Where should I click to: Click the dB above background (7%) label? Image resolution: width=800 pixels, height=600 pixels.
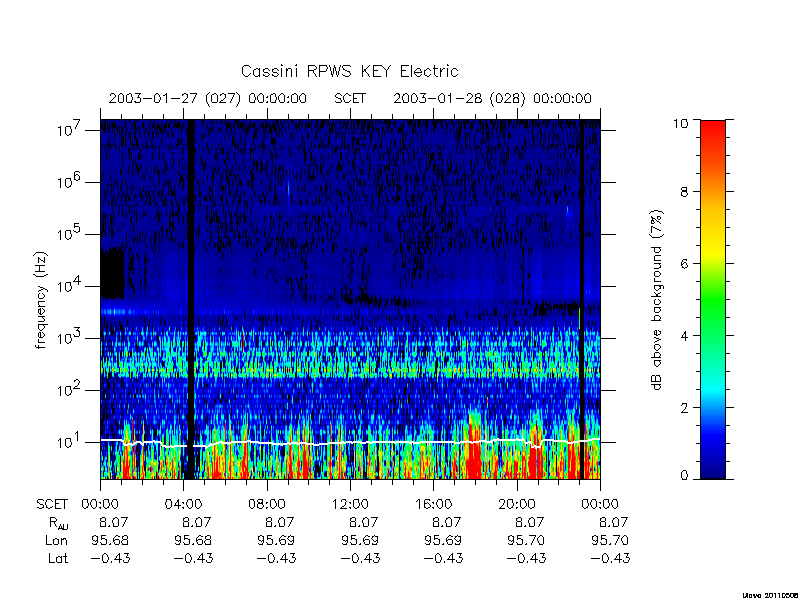click(x=657, y=300)
